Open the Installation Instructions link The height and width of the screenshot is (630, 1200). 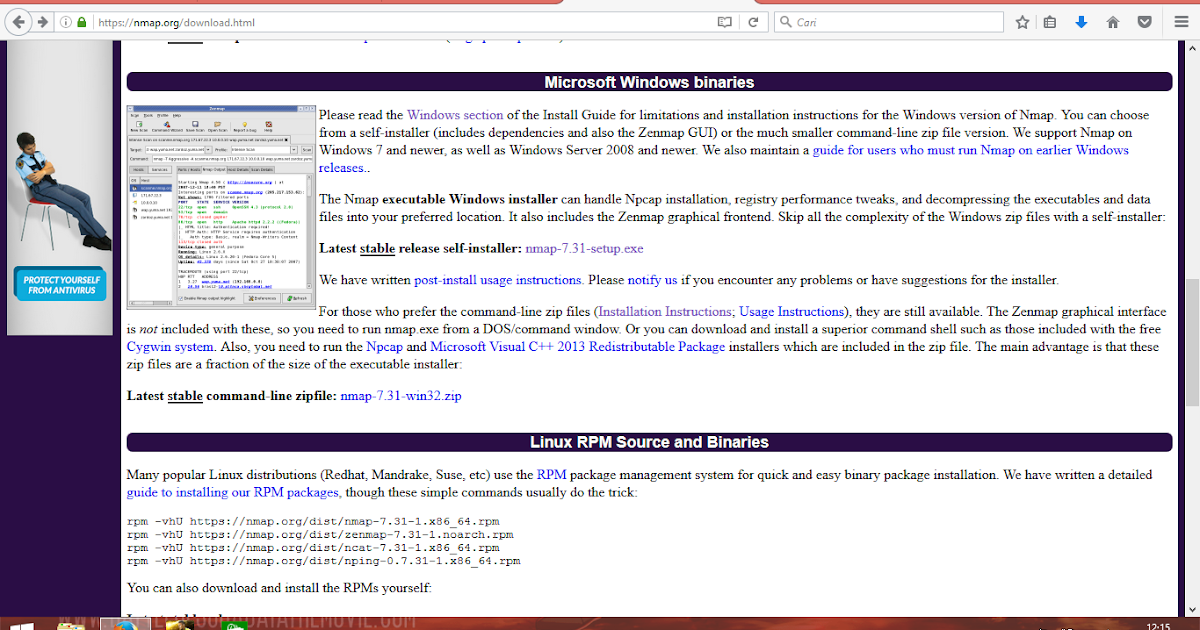(665, 312)
